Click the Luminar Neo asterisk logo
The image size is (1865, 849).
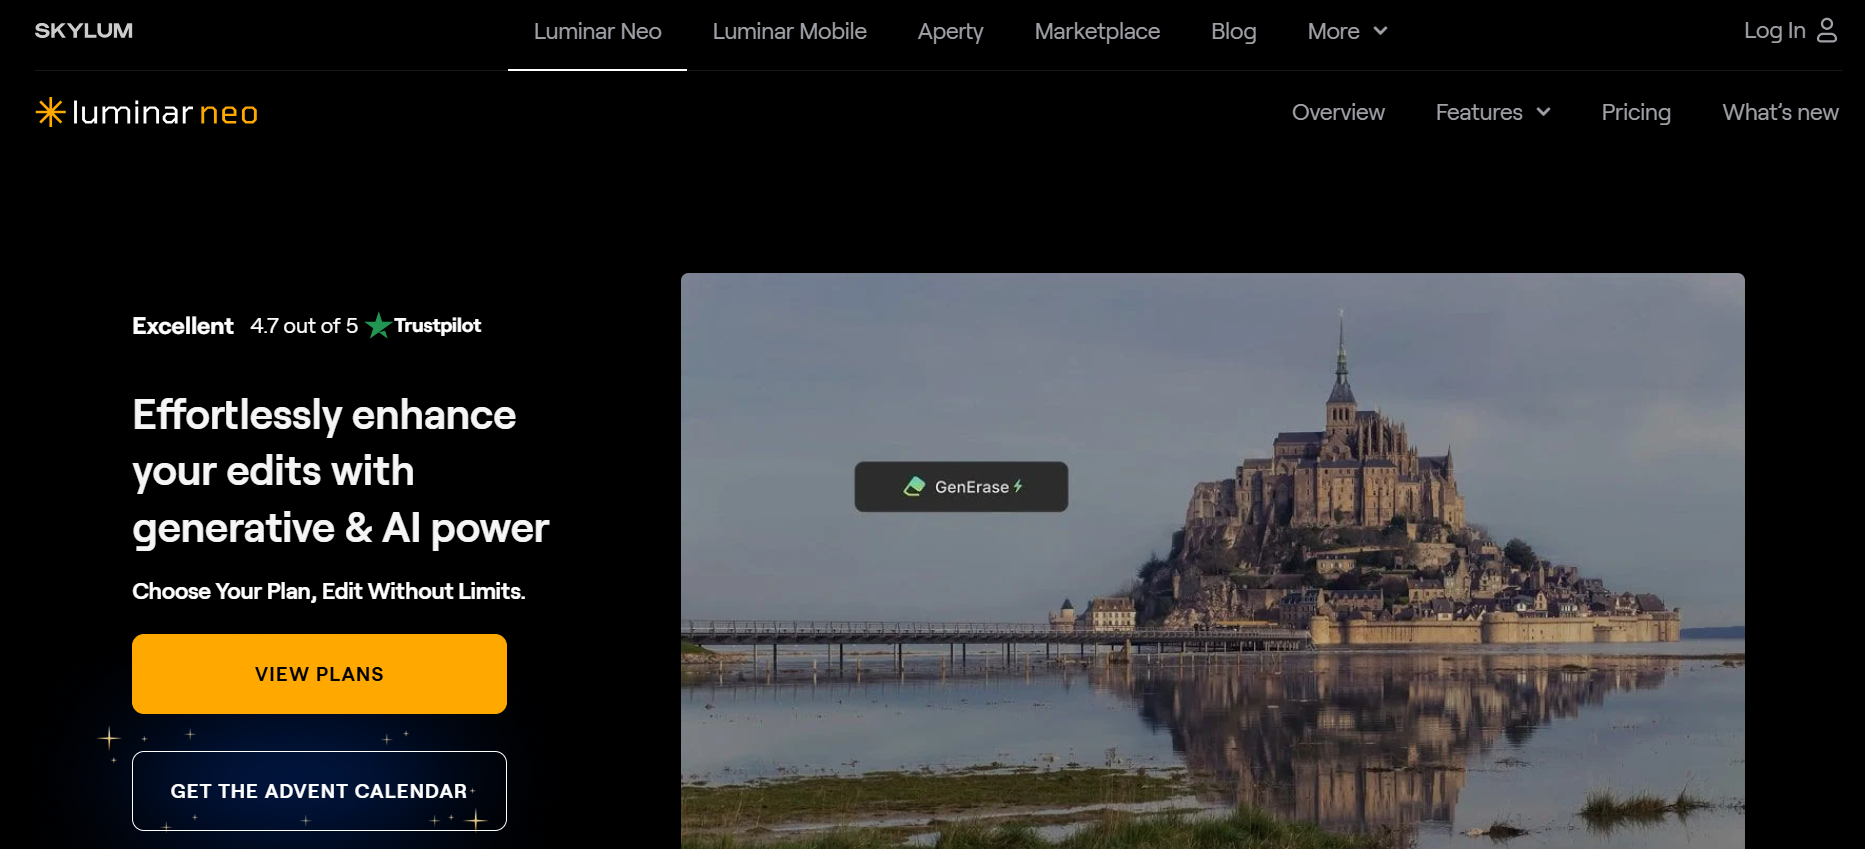click(50, 112)
